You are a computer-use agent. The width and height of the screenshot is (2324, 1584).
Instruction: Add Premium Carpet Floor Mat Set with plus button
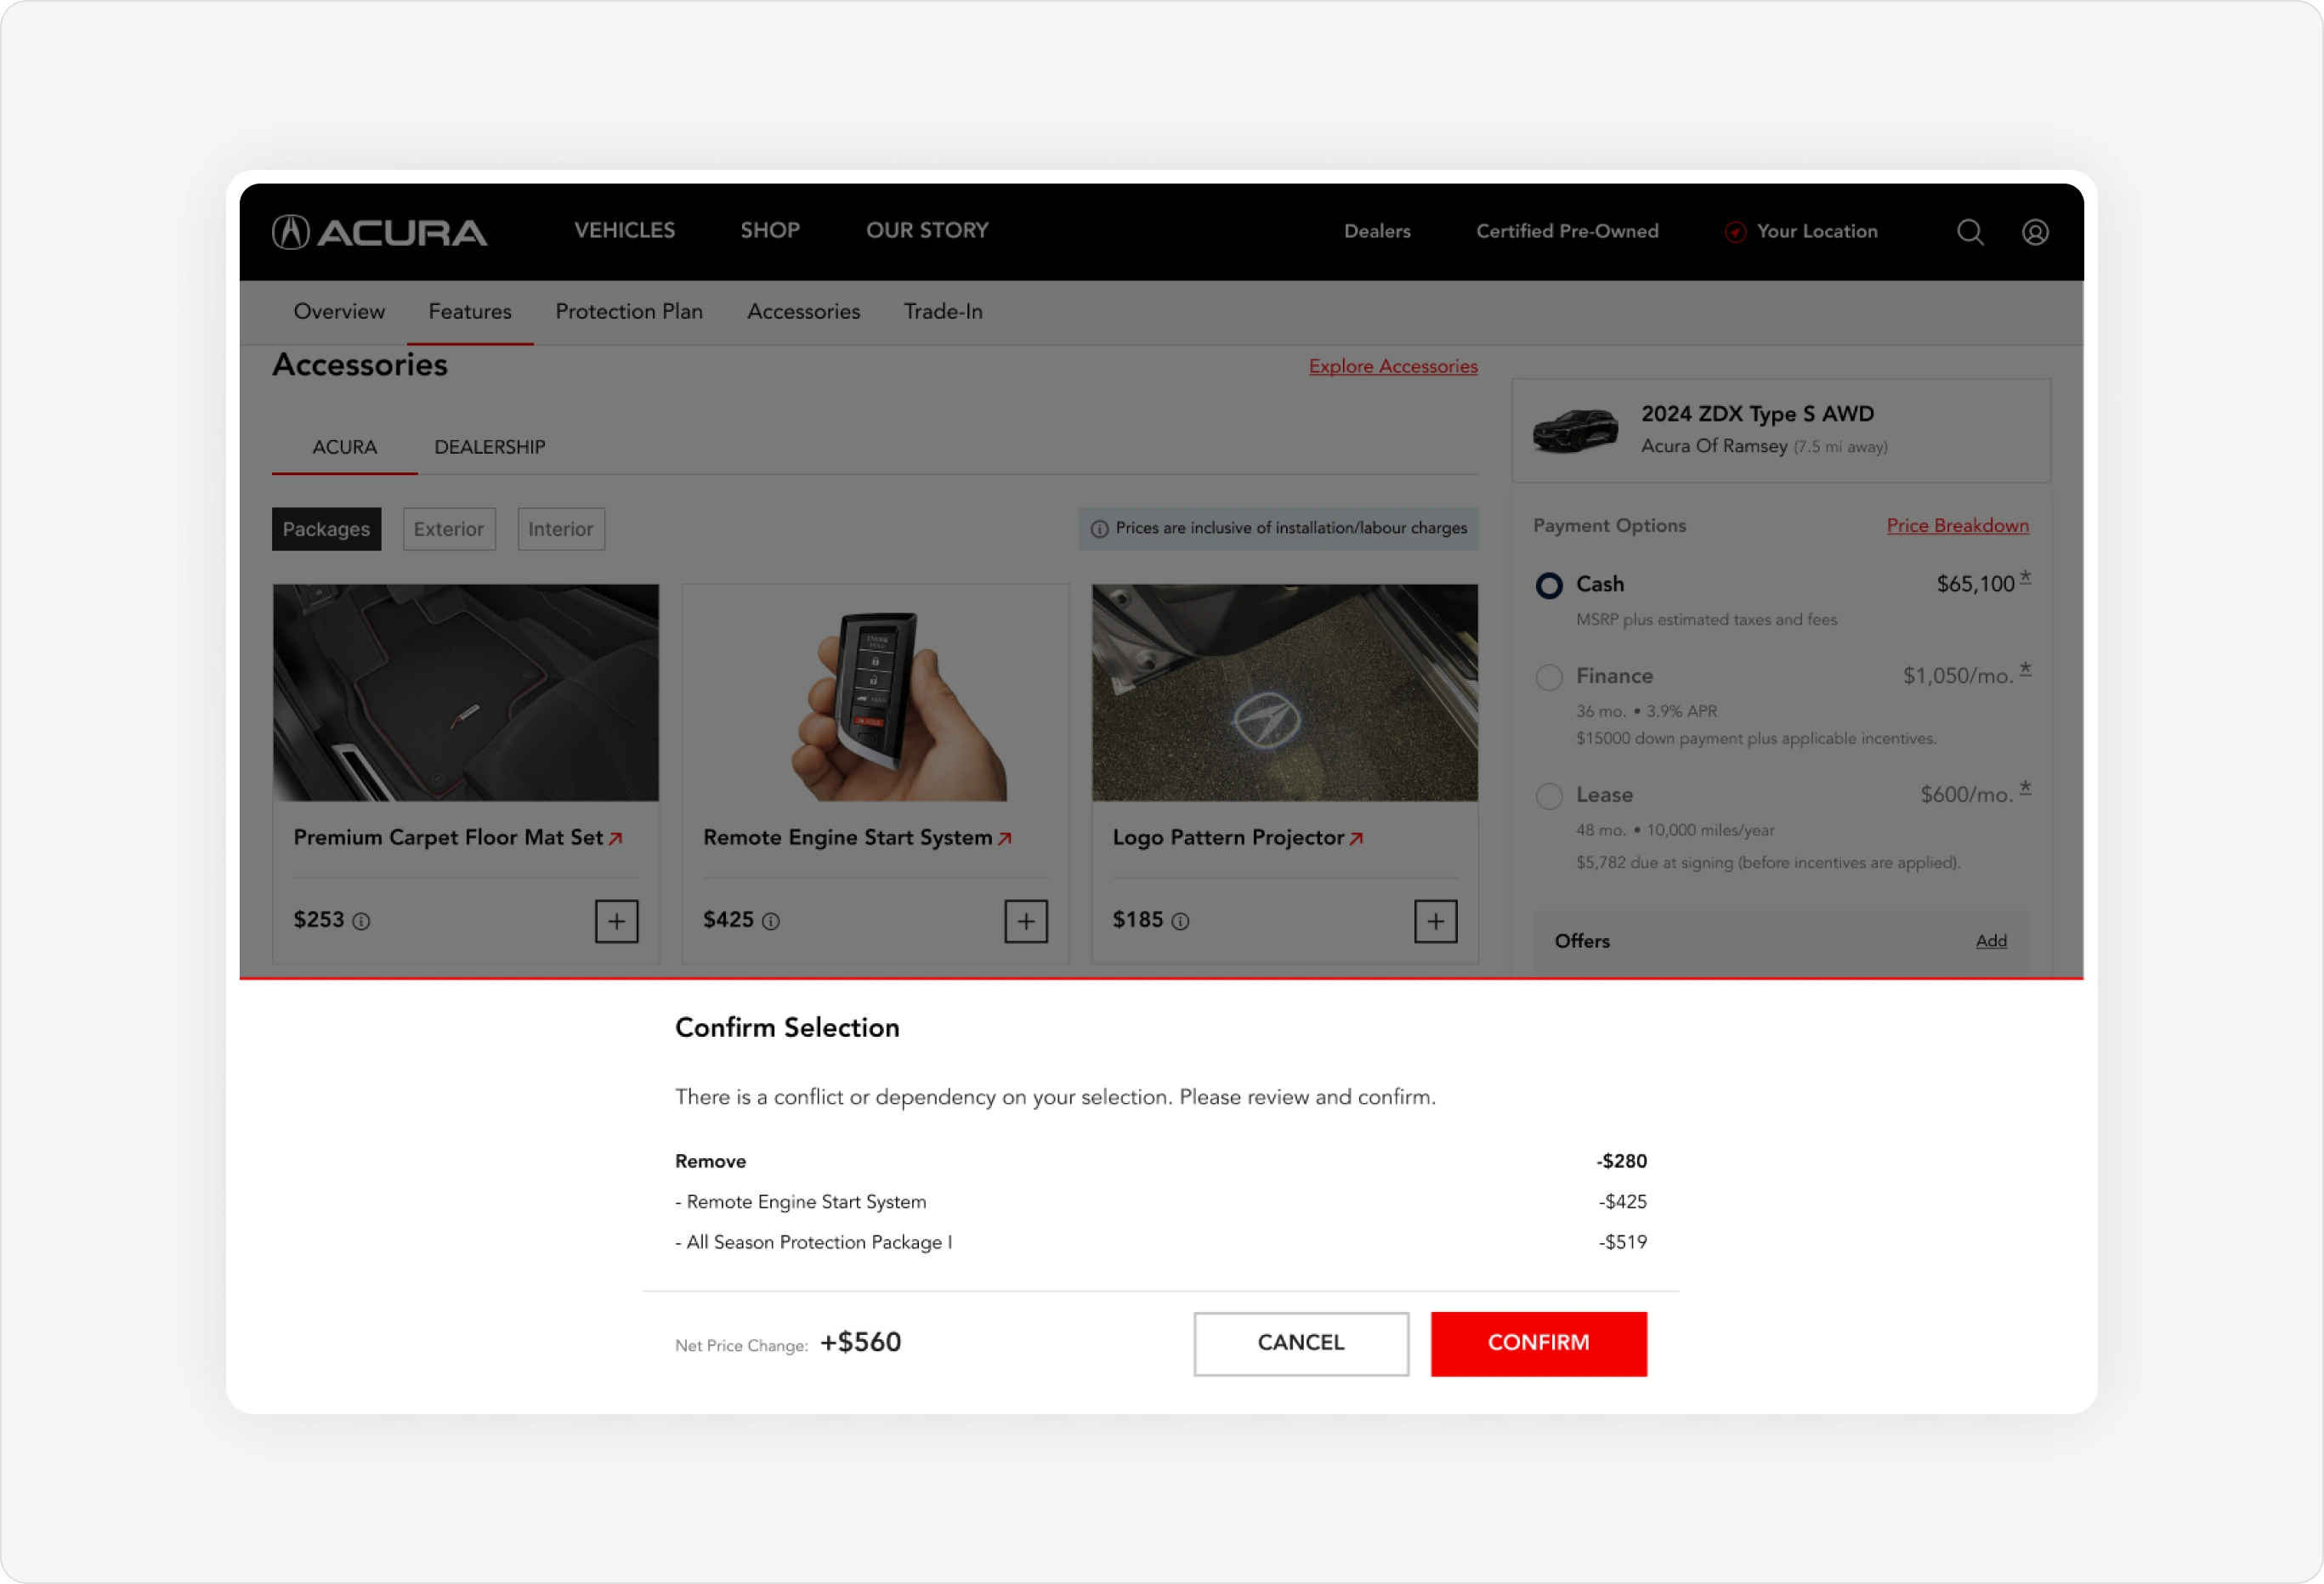click(617, 921)
